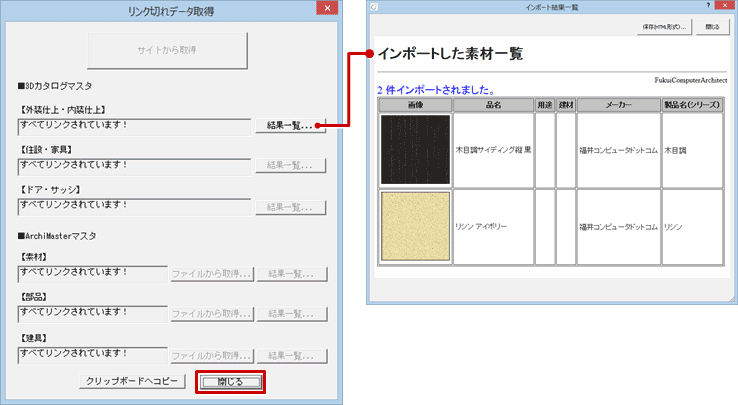
Task: Click ファイルから取得 for 素材
Action: pos(211,274)
